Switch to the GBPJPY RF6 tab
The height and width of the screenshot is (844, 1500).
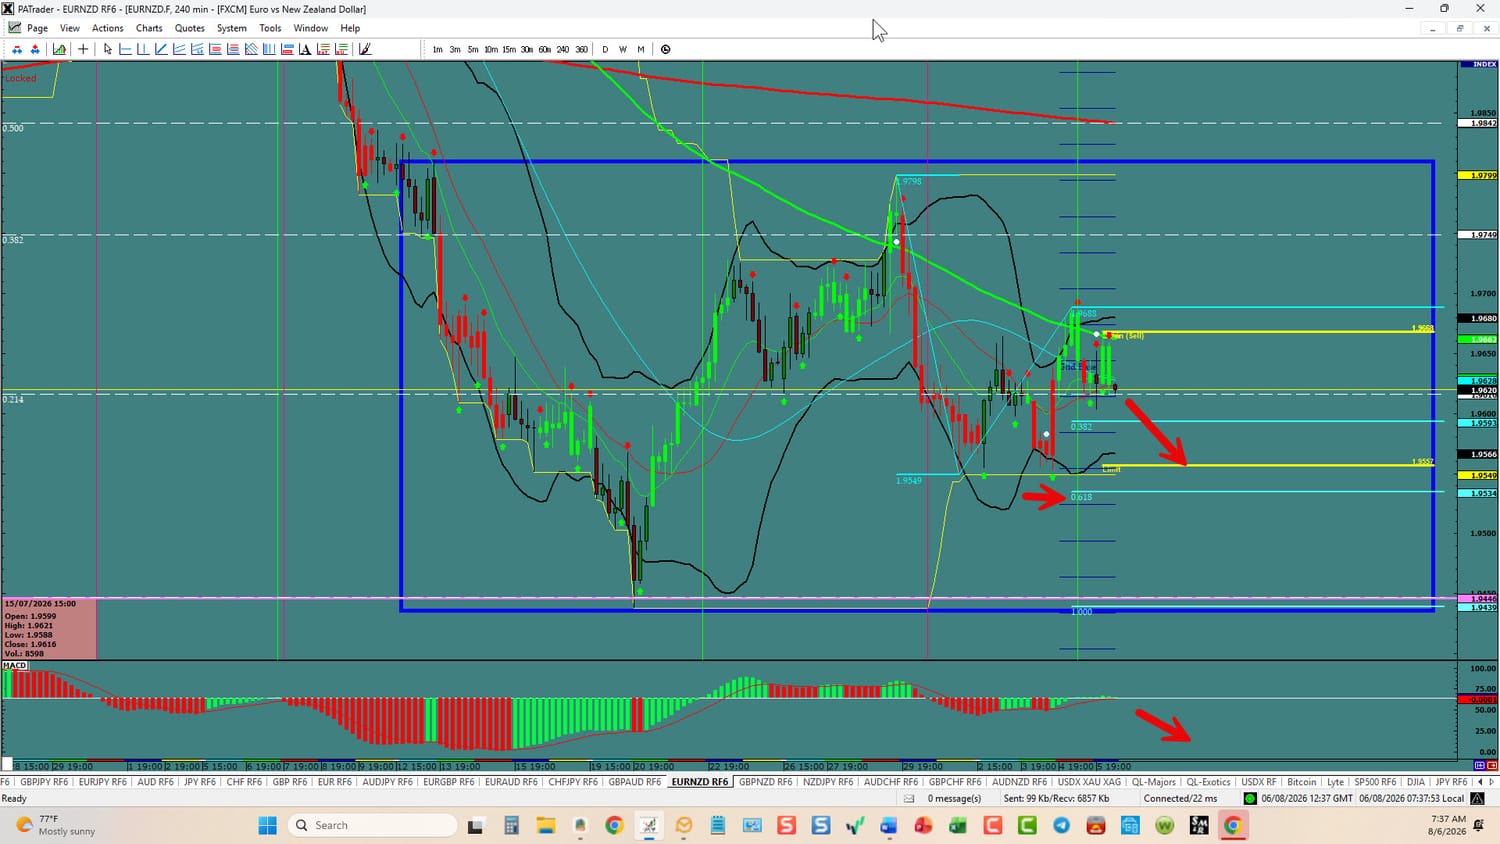coord(44,782)
